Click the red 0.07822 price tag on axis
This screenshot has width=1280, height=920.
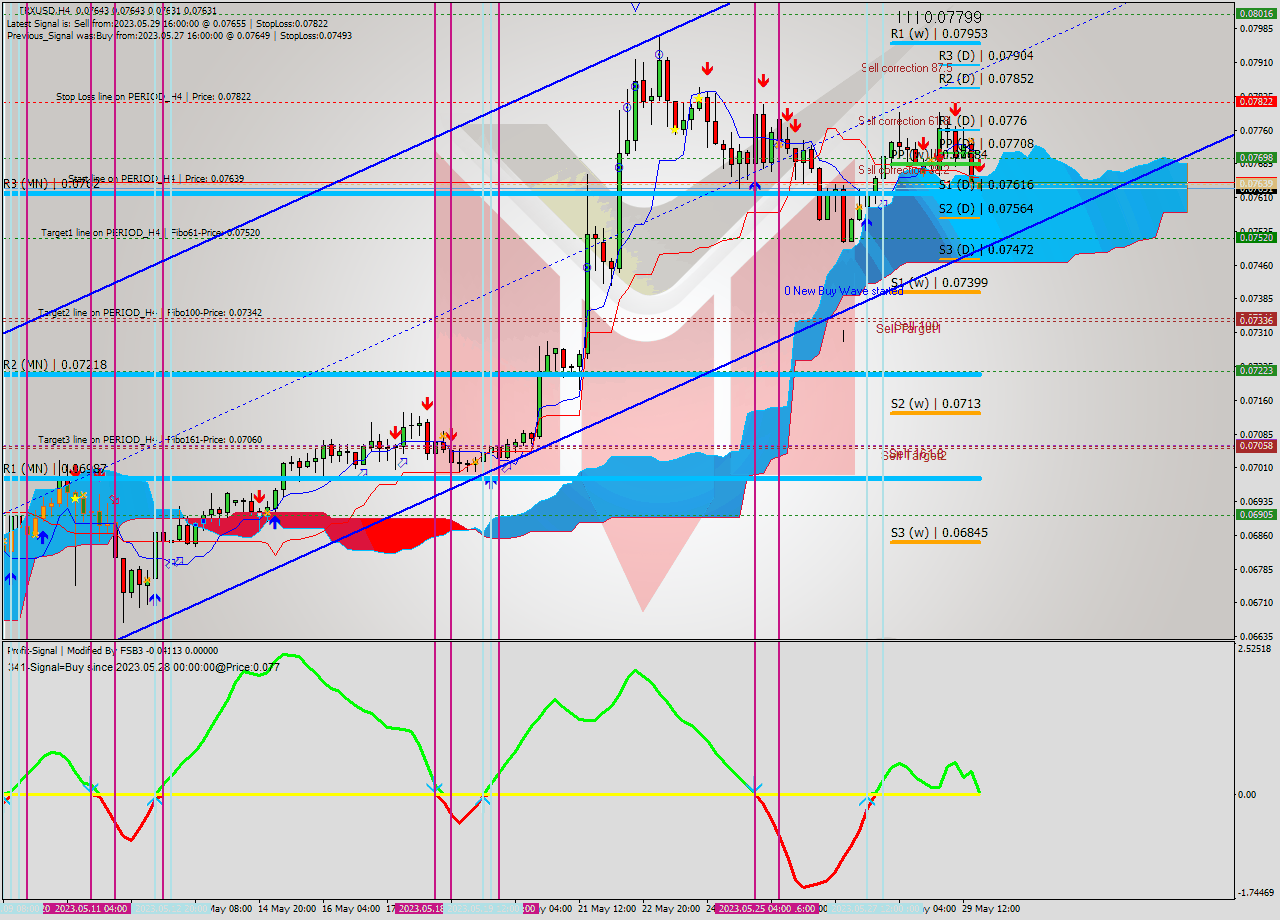pos(1256,101)
